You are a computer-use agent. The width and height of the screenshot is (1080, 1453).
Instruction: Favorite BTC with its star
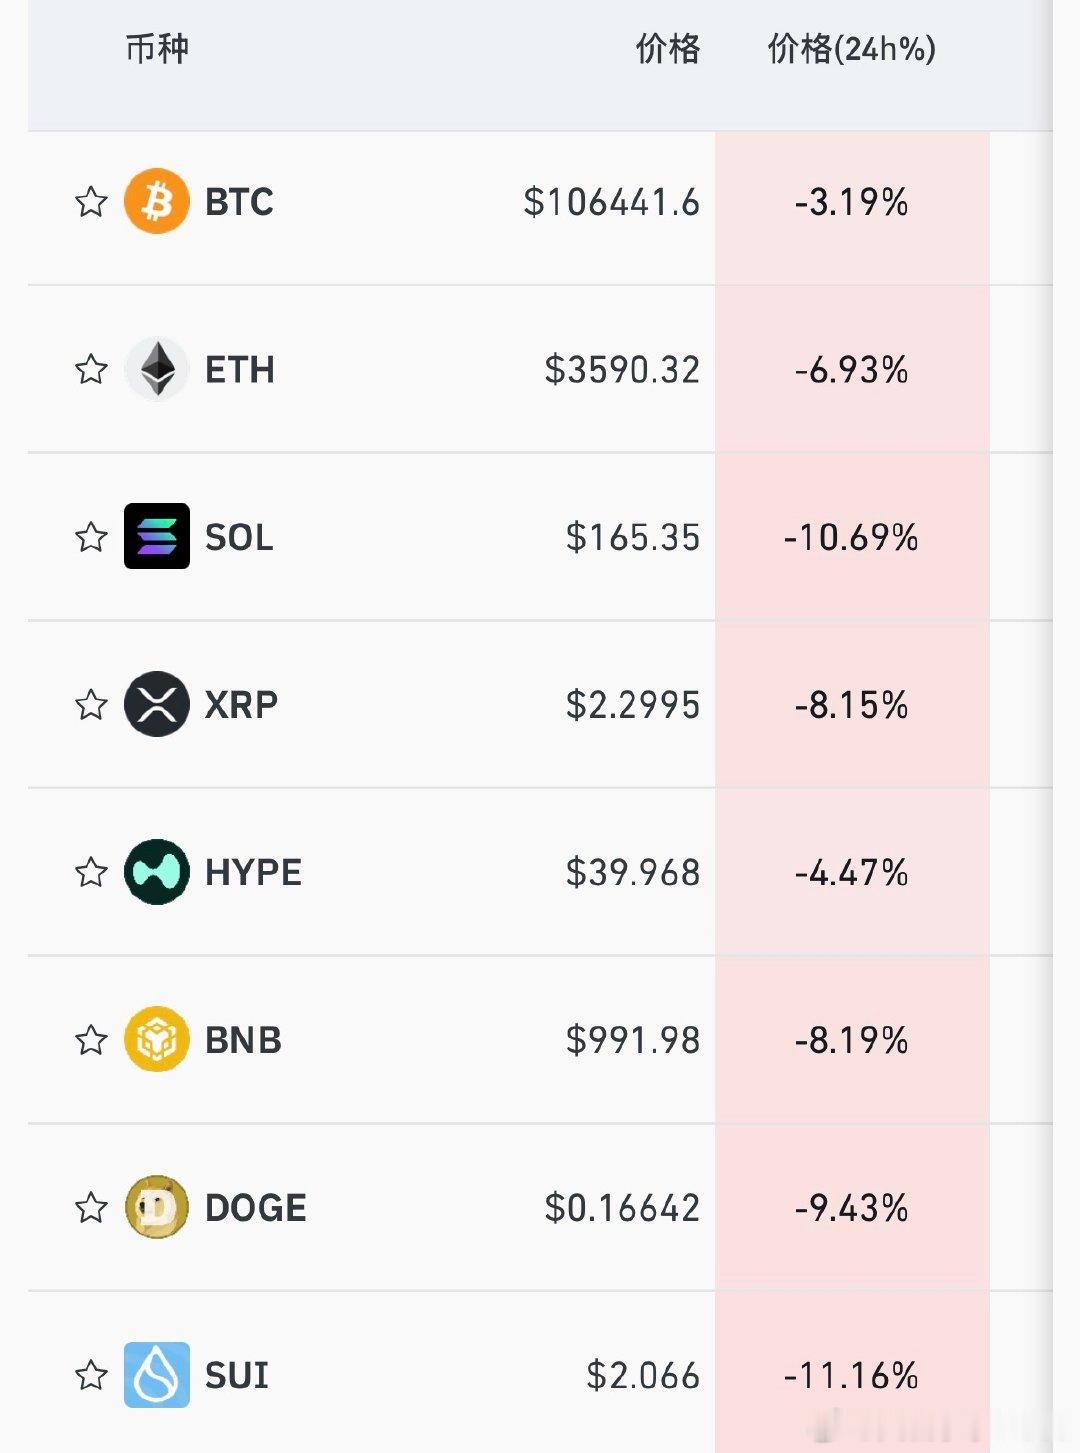click(x=91, y=201)
